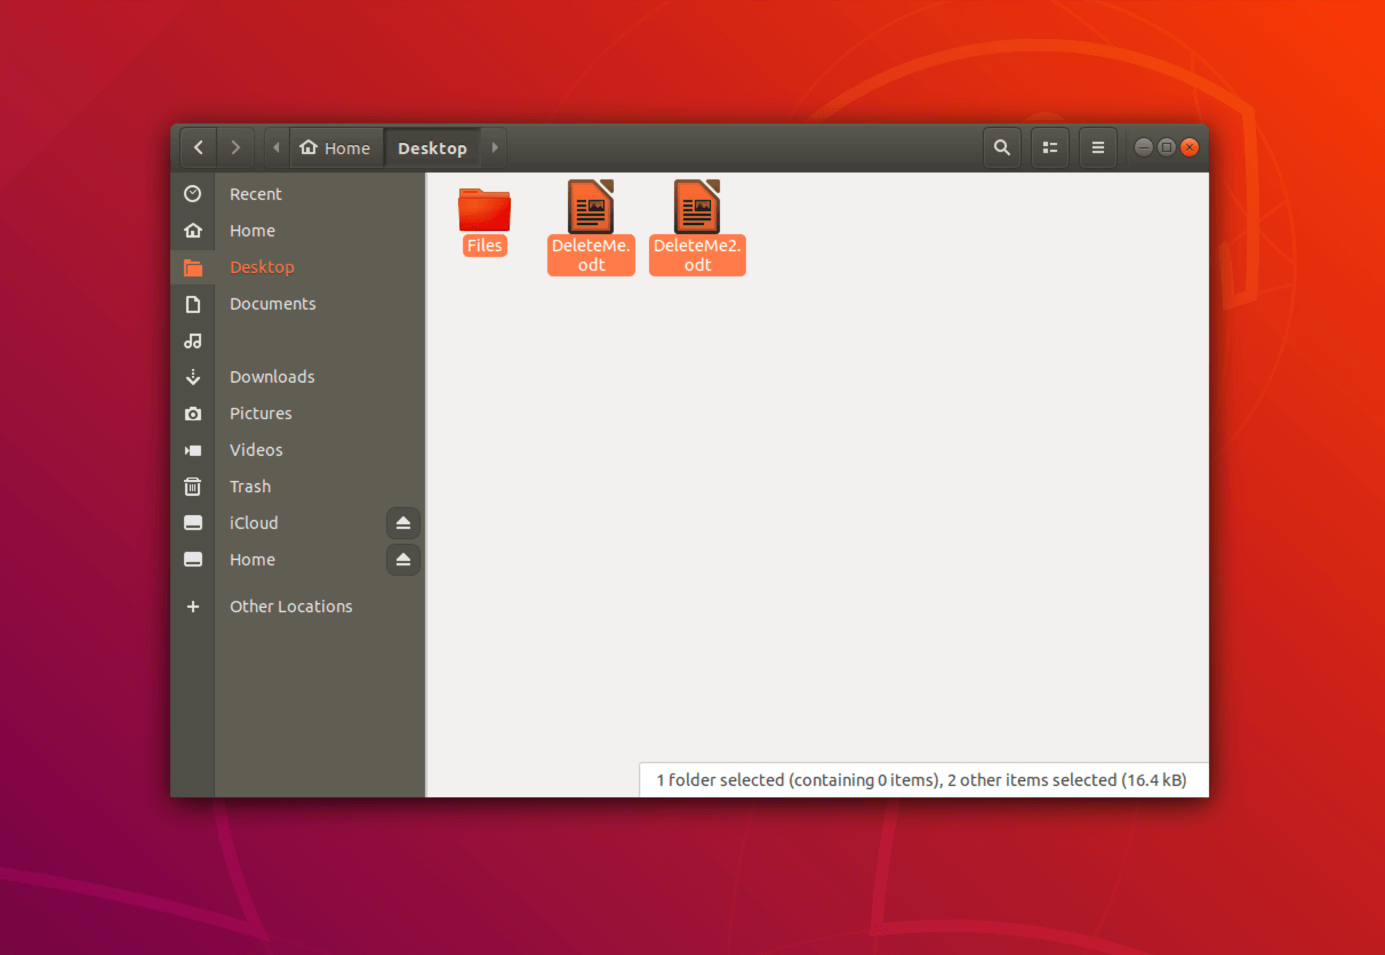Open the Videos location from the sidebar

pyautogui.click(x=256, y=449)
